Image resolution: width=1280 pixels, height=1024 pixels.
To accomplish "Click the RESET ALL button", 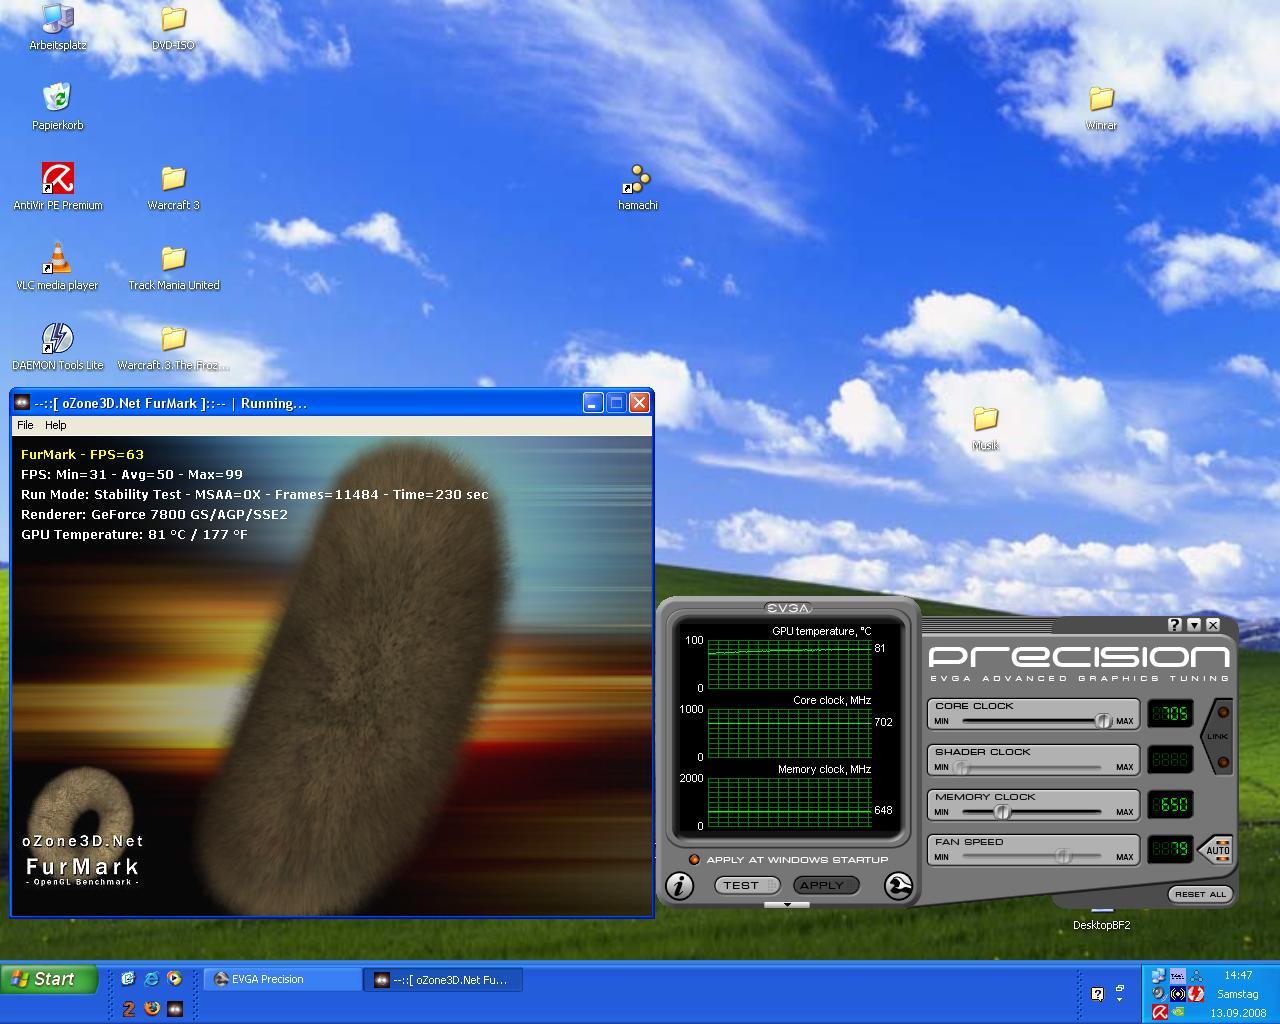I will (x=1200, y=894).
